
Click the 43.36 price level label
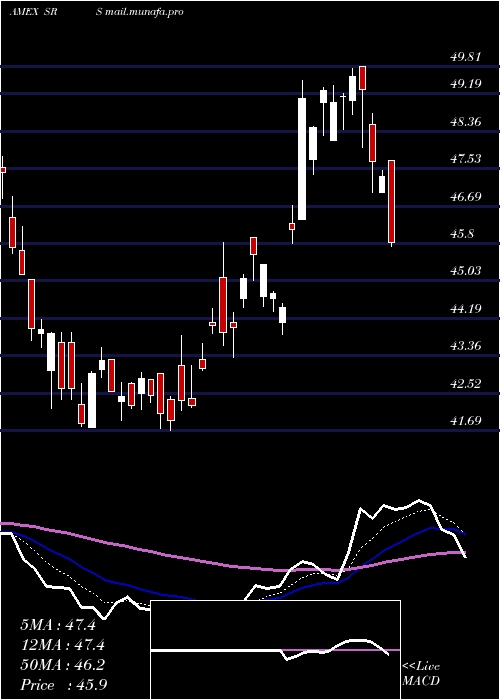[464, 346]
